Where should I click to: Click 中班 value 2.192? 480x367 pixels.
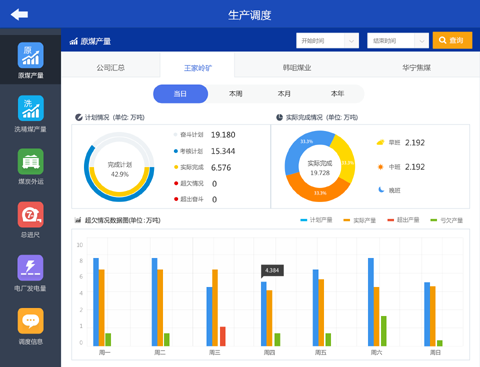(x=415, y=167)
